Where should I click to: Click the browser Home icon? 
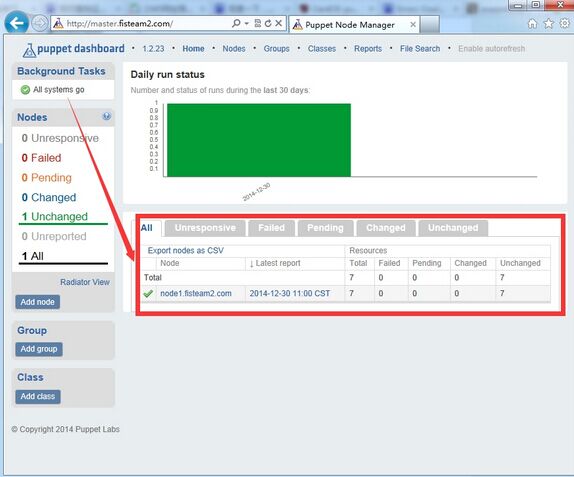533,24
